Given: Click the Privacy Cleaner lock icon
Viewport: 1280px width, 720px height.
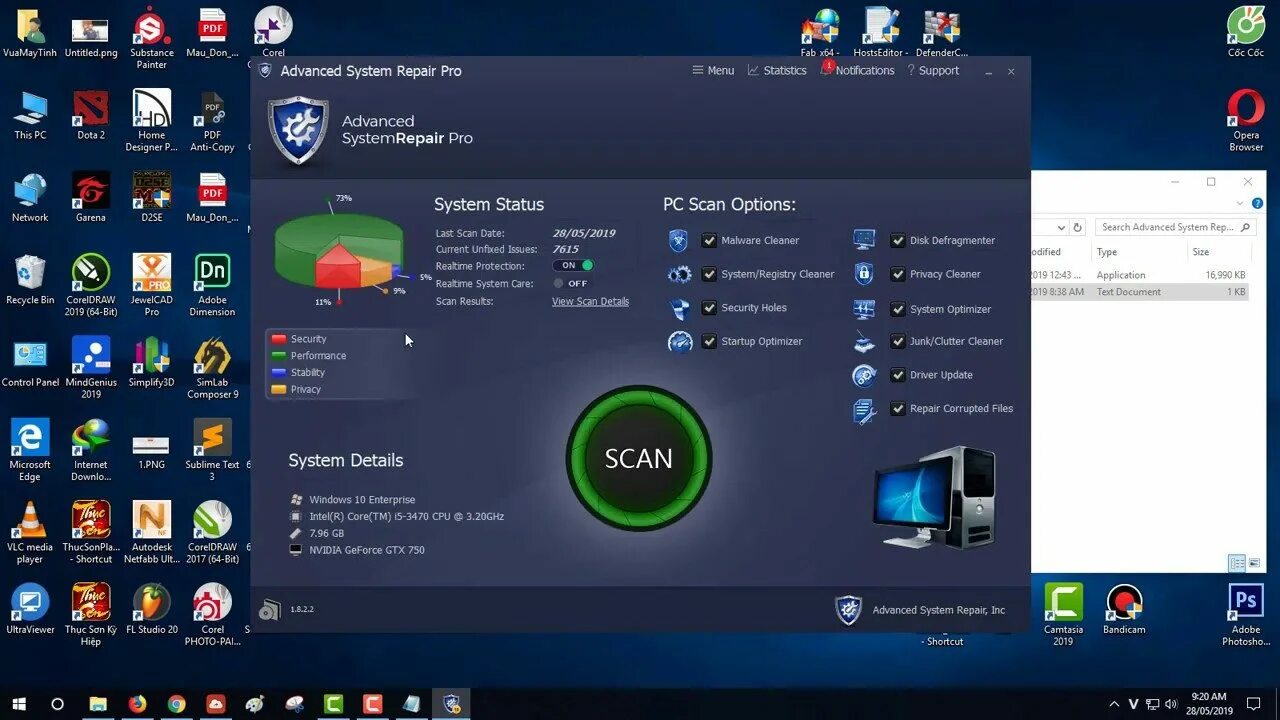Looking at the screenshot, I should tap(864, 274).
